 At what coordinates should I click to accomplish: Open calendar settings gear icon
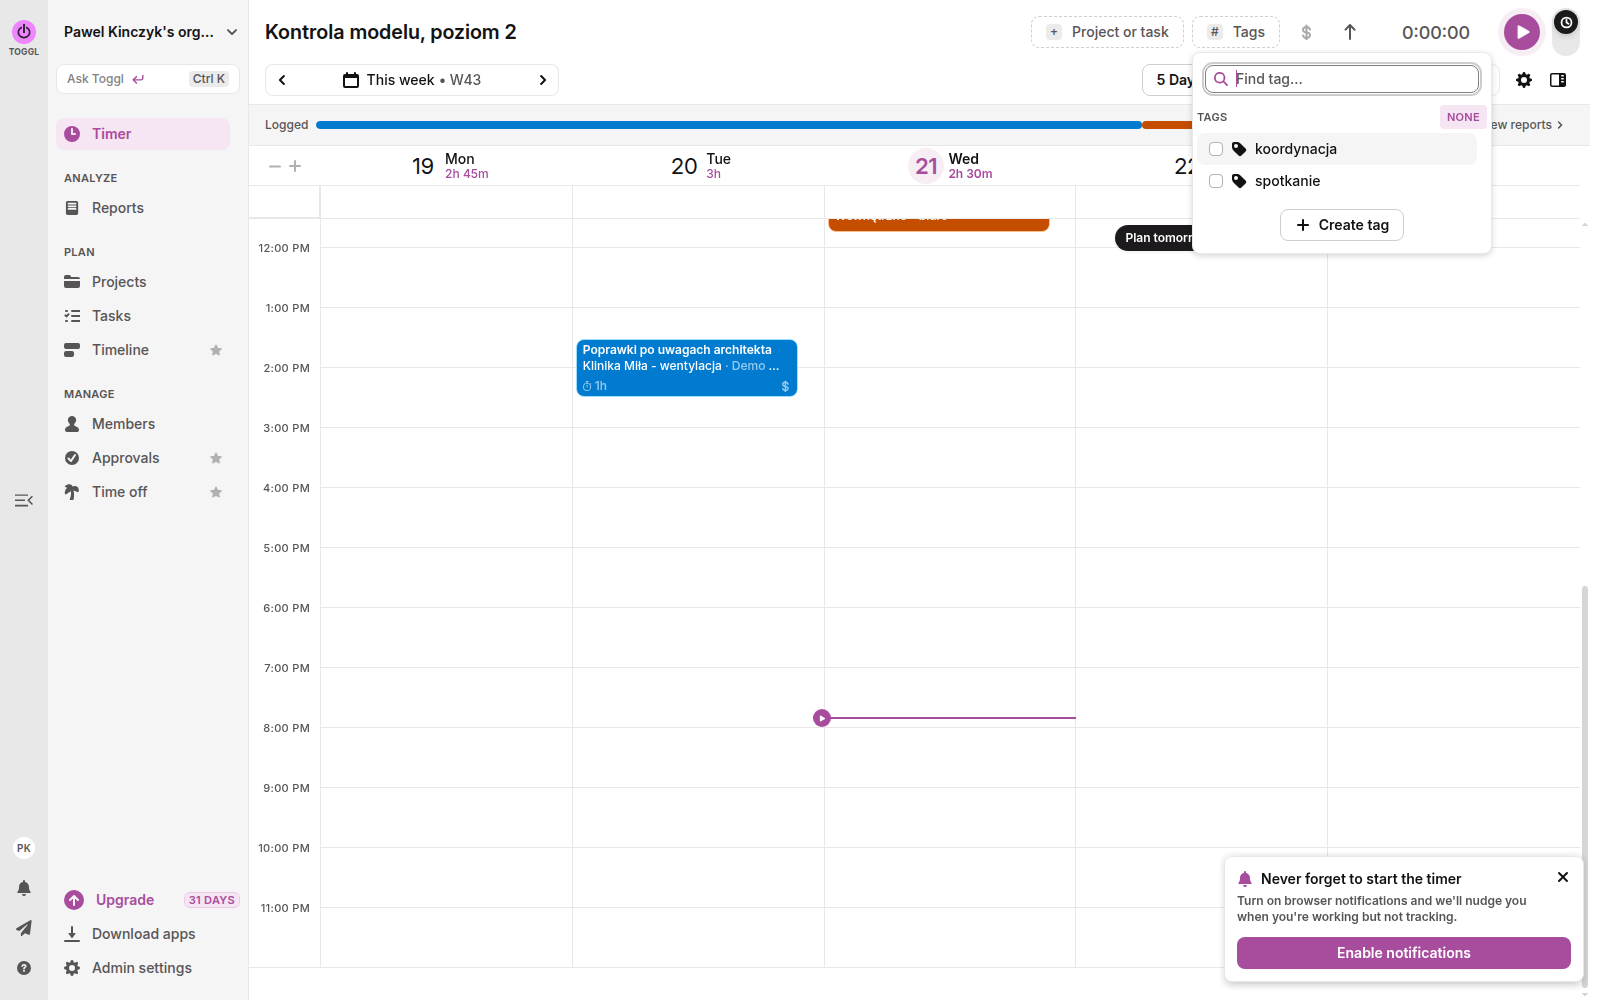1524,80
